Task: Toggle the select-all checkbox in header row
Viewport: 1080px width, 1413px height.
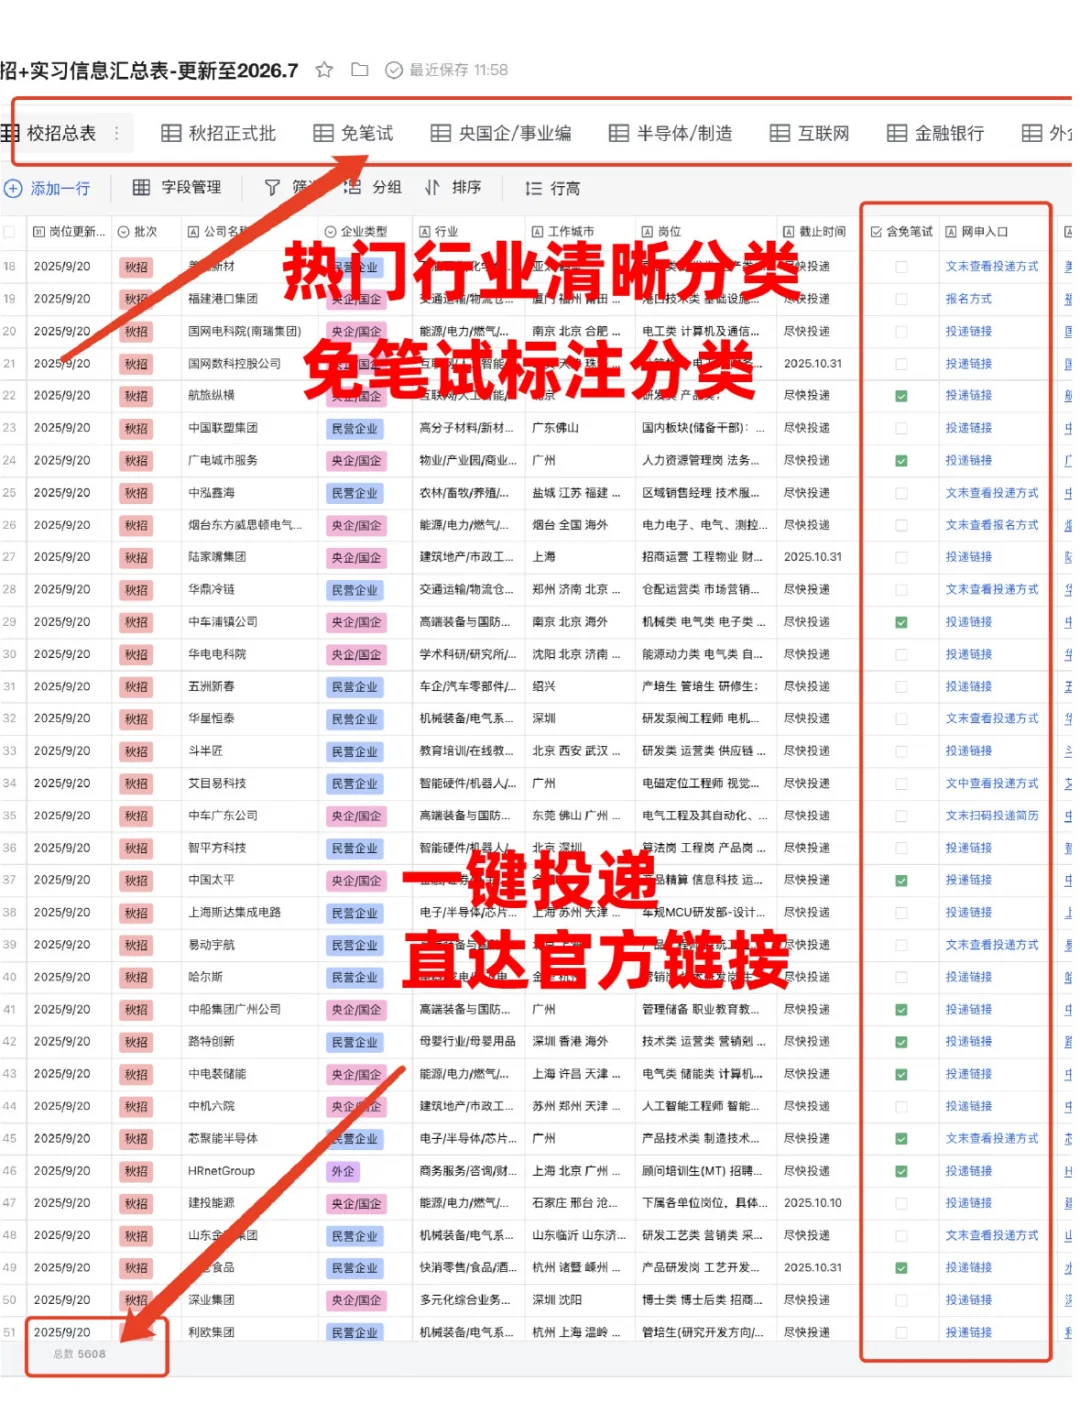Action: [9, 232]
